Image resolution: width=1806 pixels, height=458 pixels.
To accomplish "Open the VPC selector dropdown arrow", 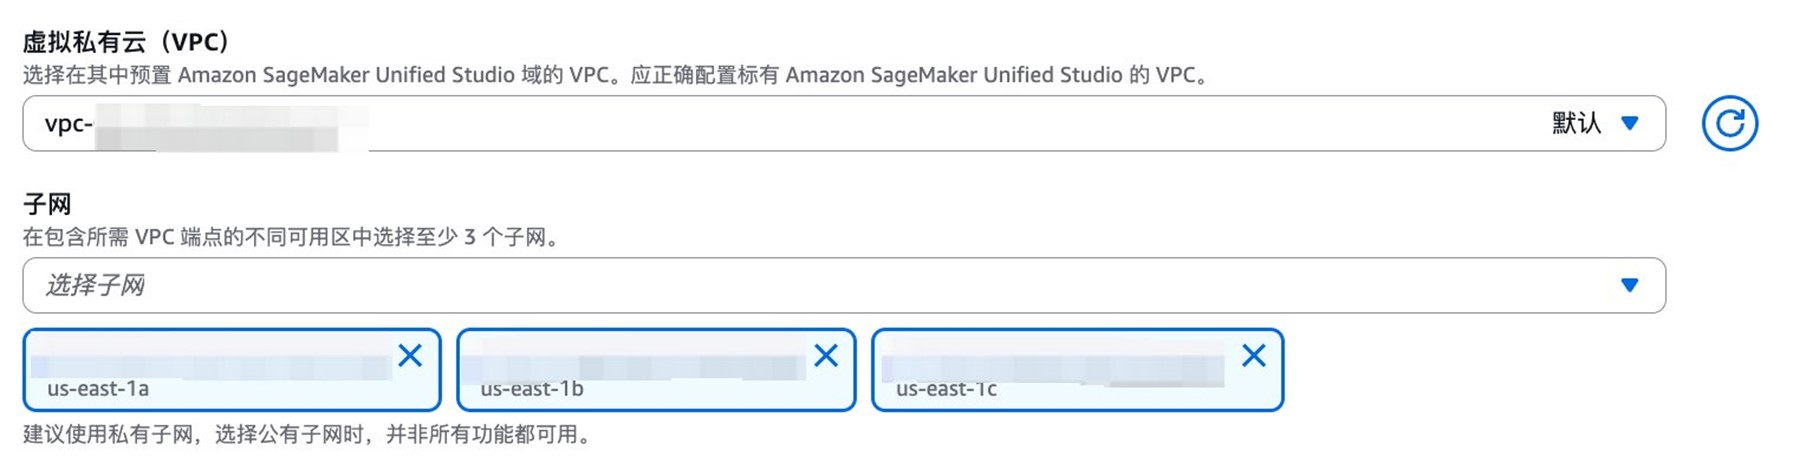I will point(1630,123).
